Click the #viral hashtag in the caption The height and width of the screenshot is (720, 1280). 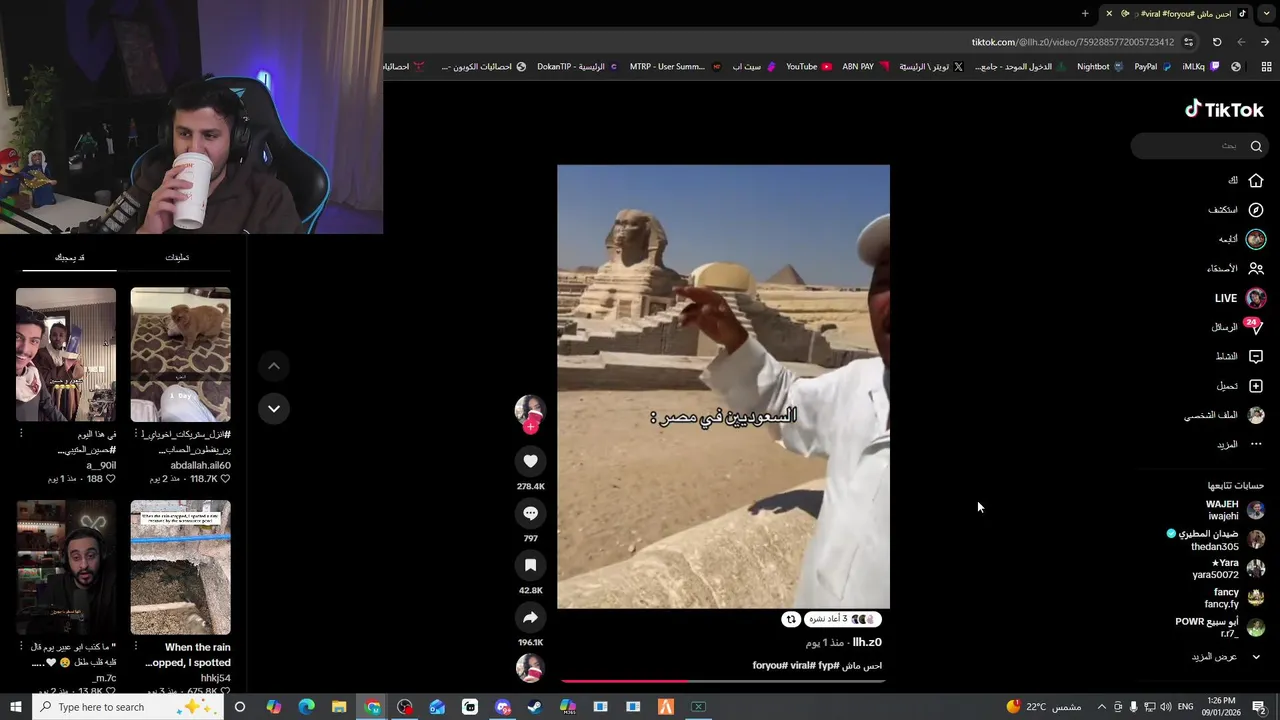801,666
